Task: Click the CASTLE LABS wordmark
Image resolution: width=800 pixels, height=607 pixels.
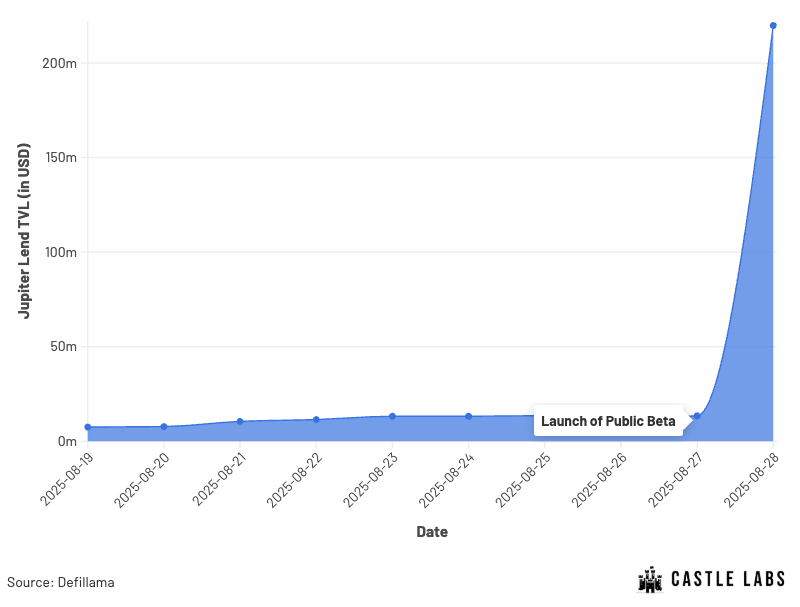Action: point(728,579)
